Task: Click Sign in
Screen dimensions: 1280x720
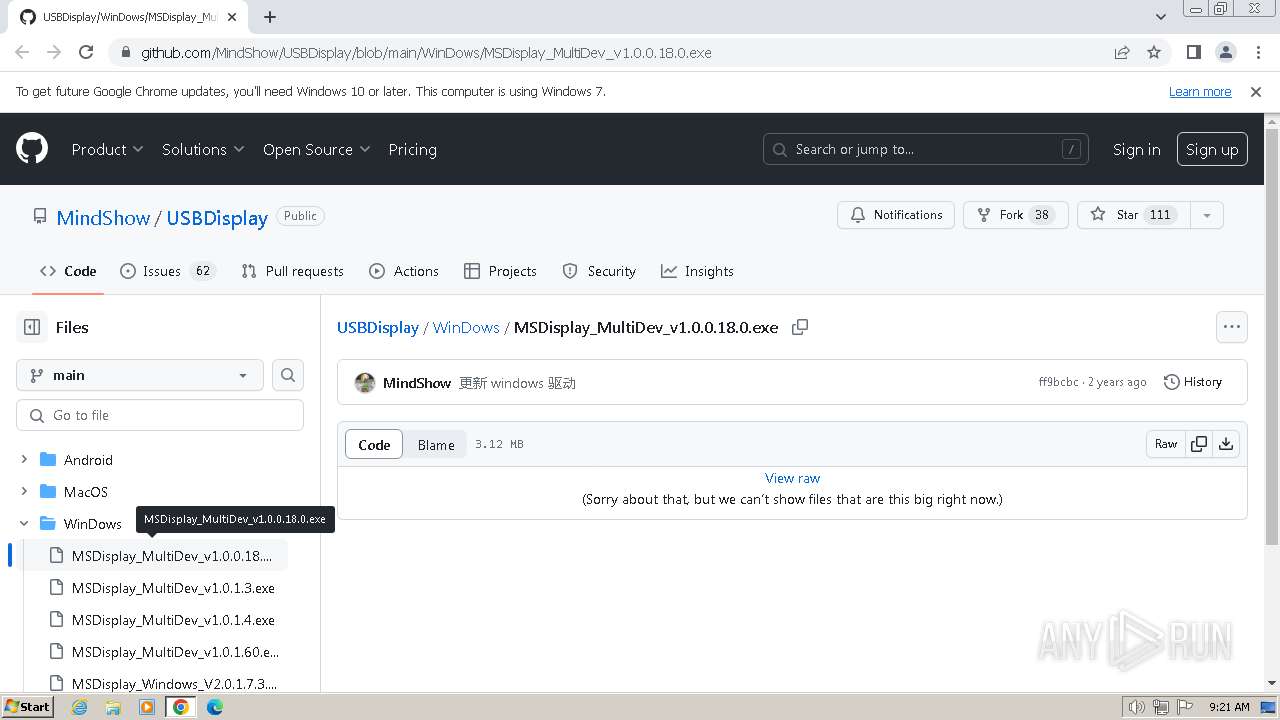Action: click(x=1136, y=149)
